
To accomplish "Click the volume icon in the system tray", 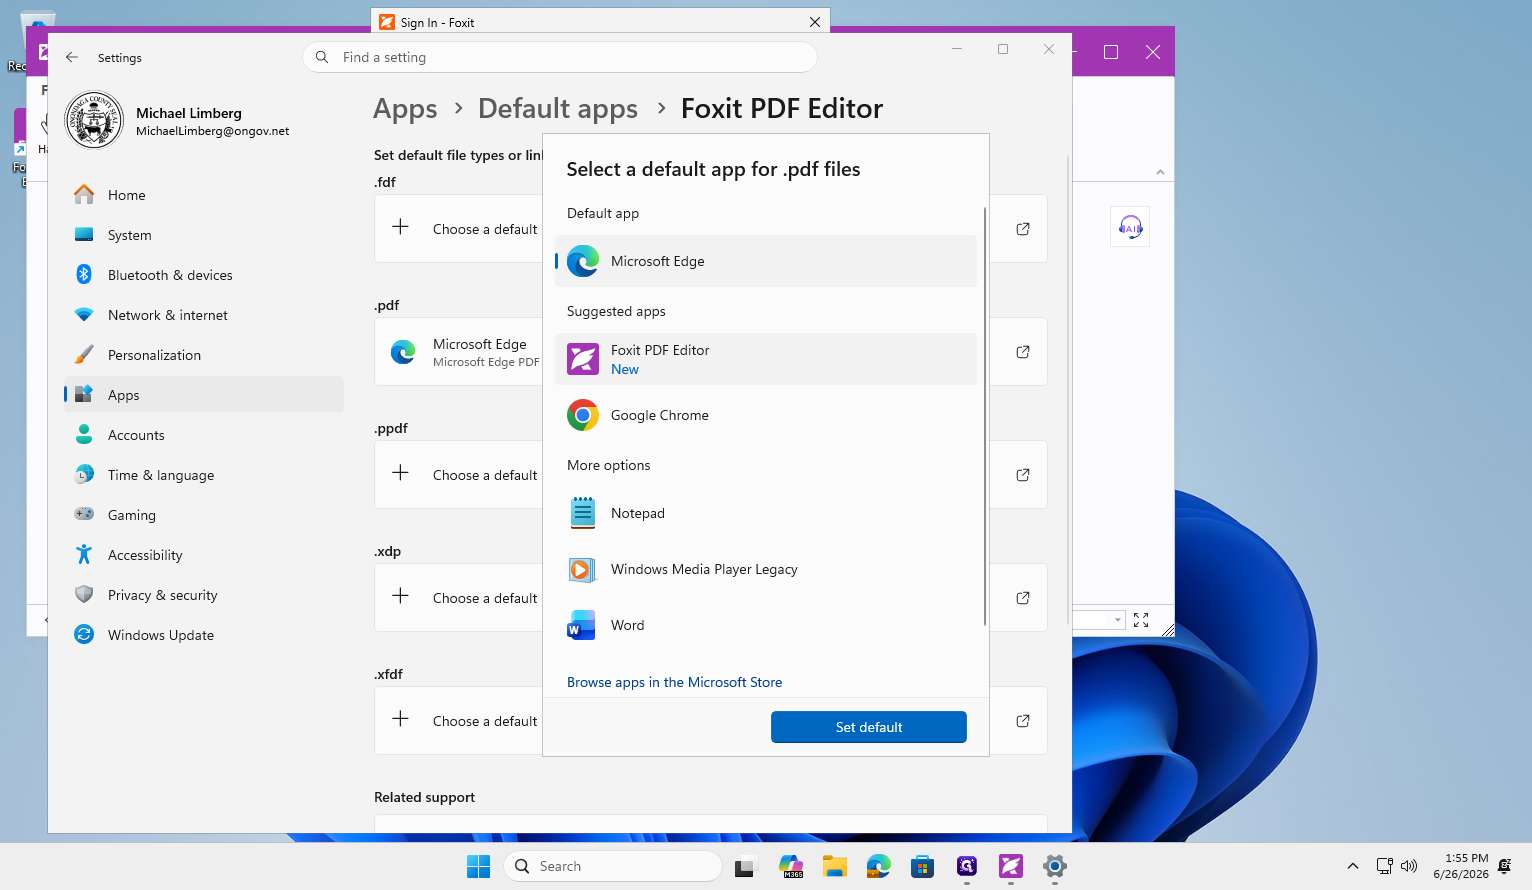I will [1409, 866].
